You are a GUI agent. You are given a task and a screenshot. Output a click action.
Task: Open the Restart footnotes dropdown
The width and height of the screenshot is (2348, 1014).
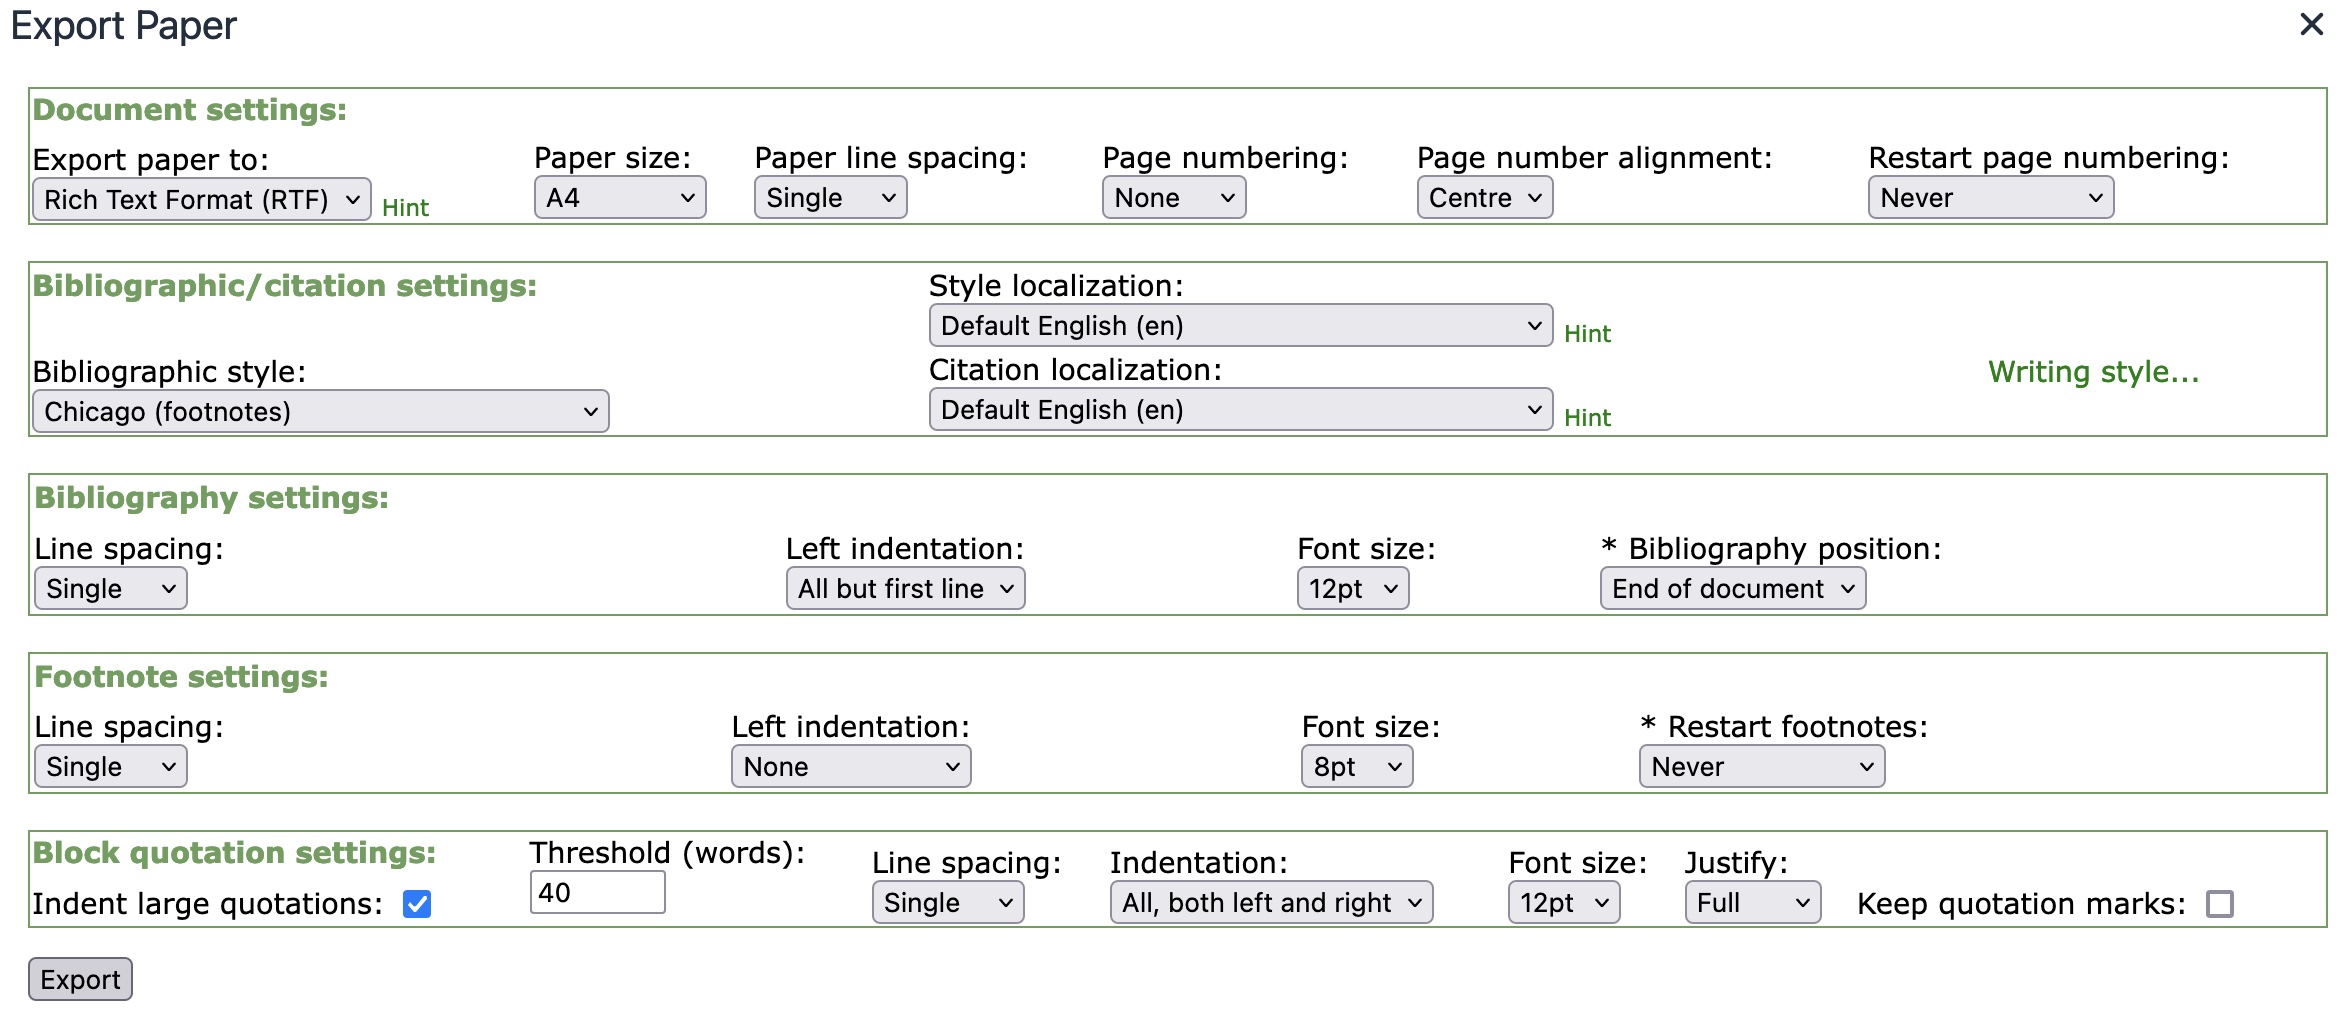pos(1759,766)
